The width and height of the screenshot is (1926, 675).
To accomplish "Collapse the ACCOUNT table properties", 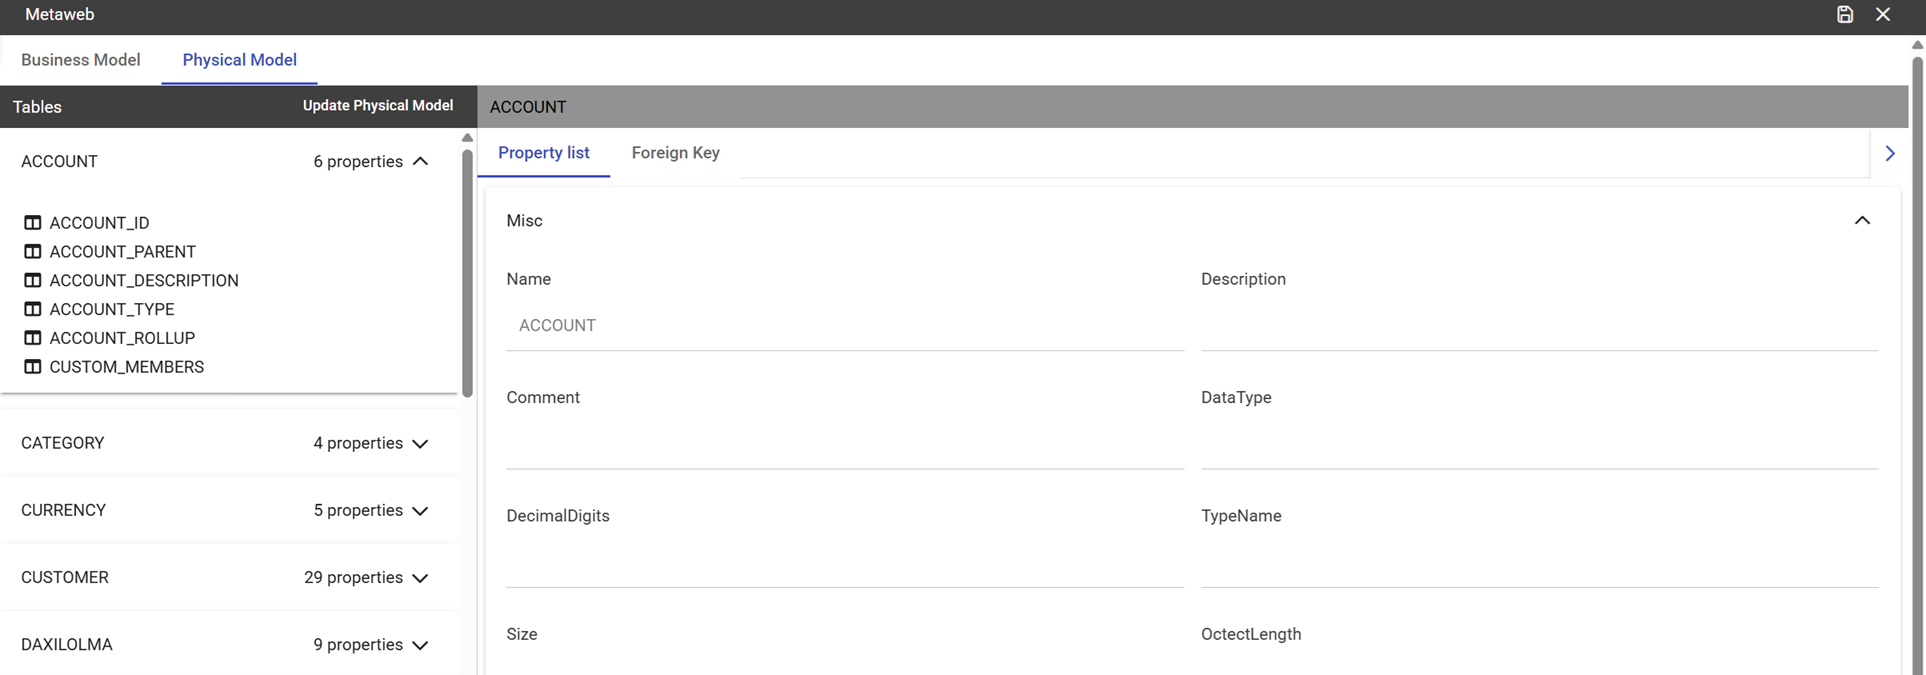I will pyautogui.click(x=420, y=161).
